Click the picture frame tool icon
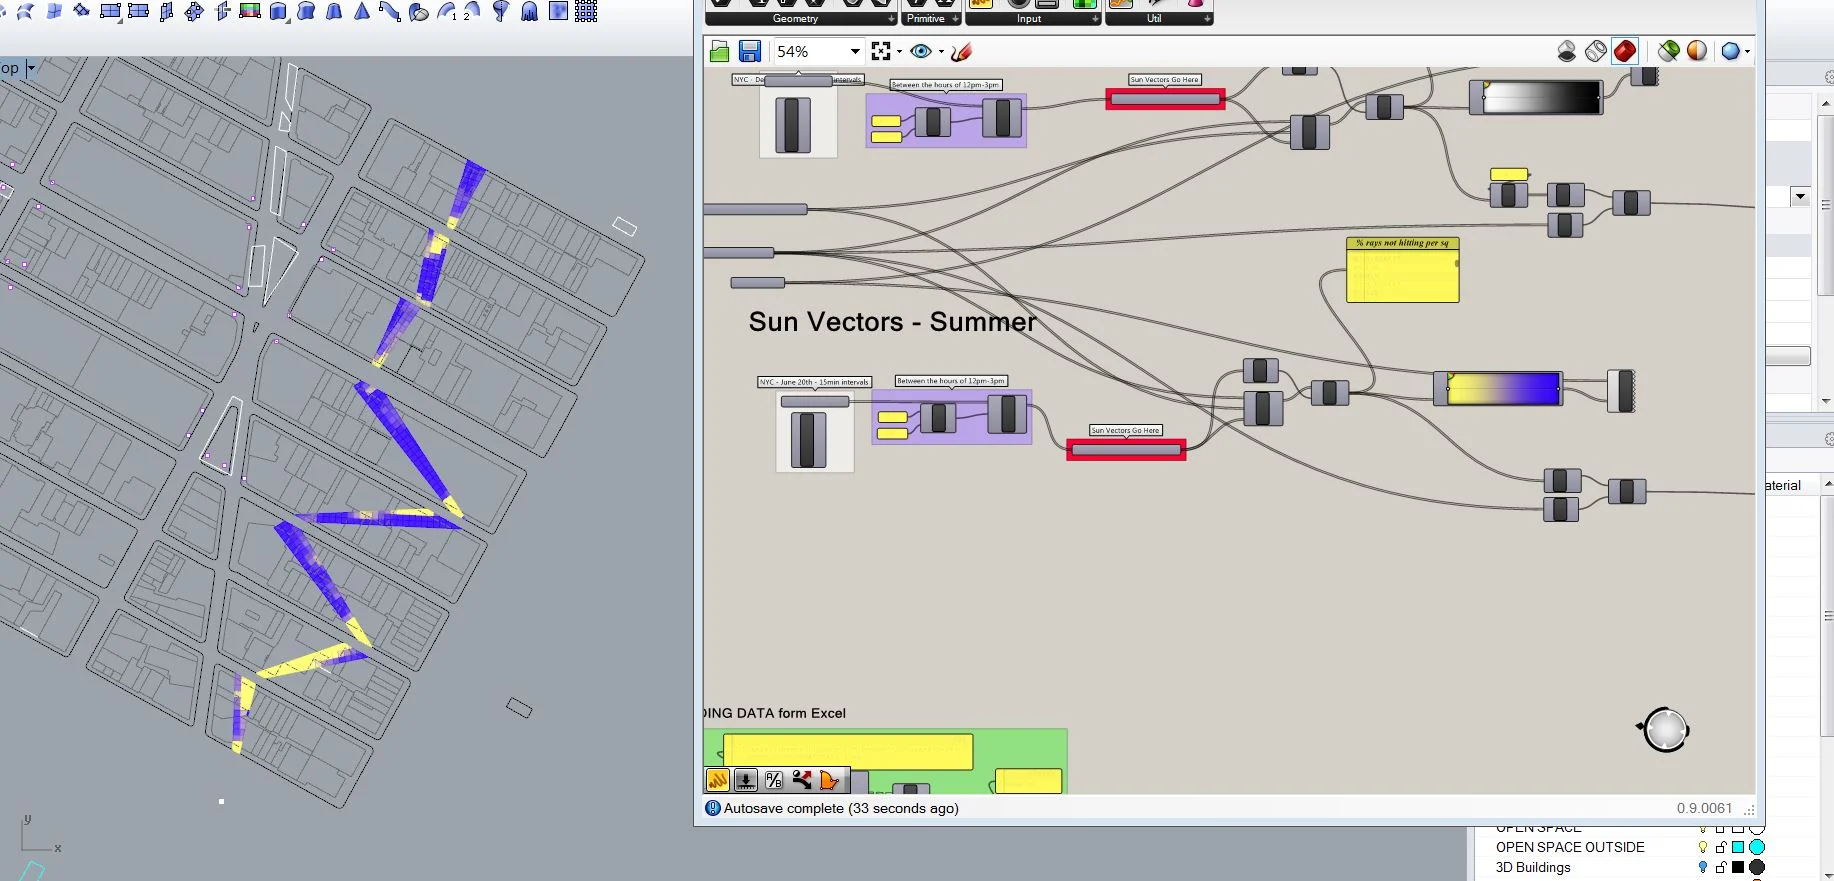Screen dimensions: 1834x881 250,11
